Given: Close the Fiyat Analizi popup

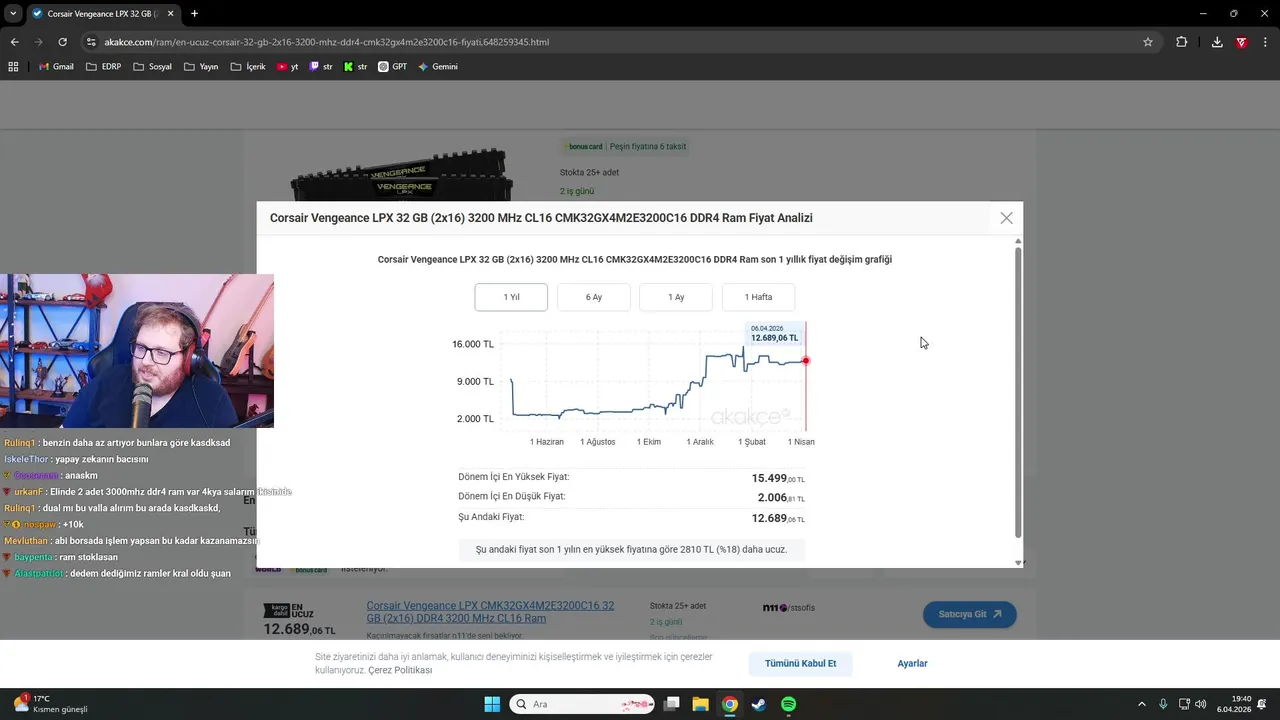Looking at the screenshot, I should 1007,218.
